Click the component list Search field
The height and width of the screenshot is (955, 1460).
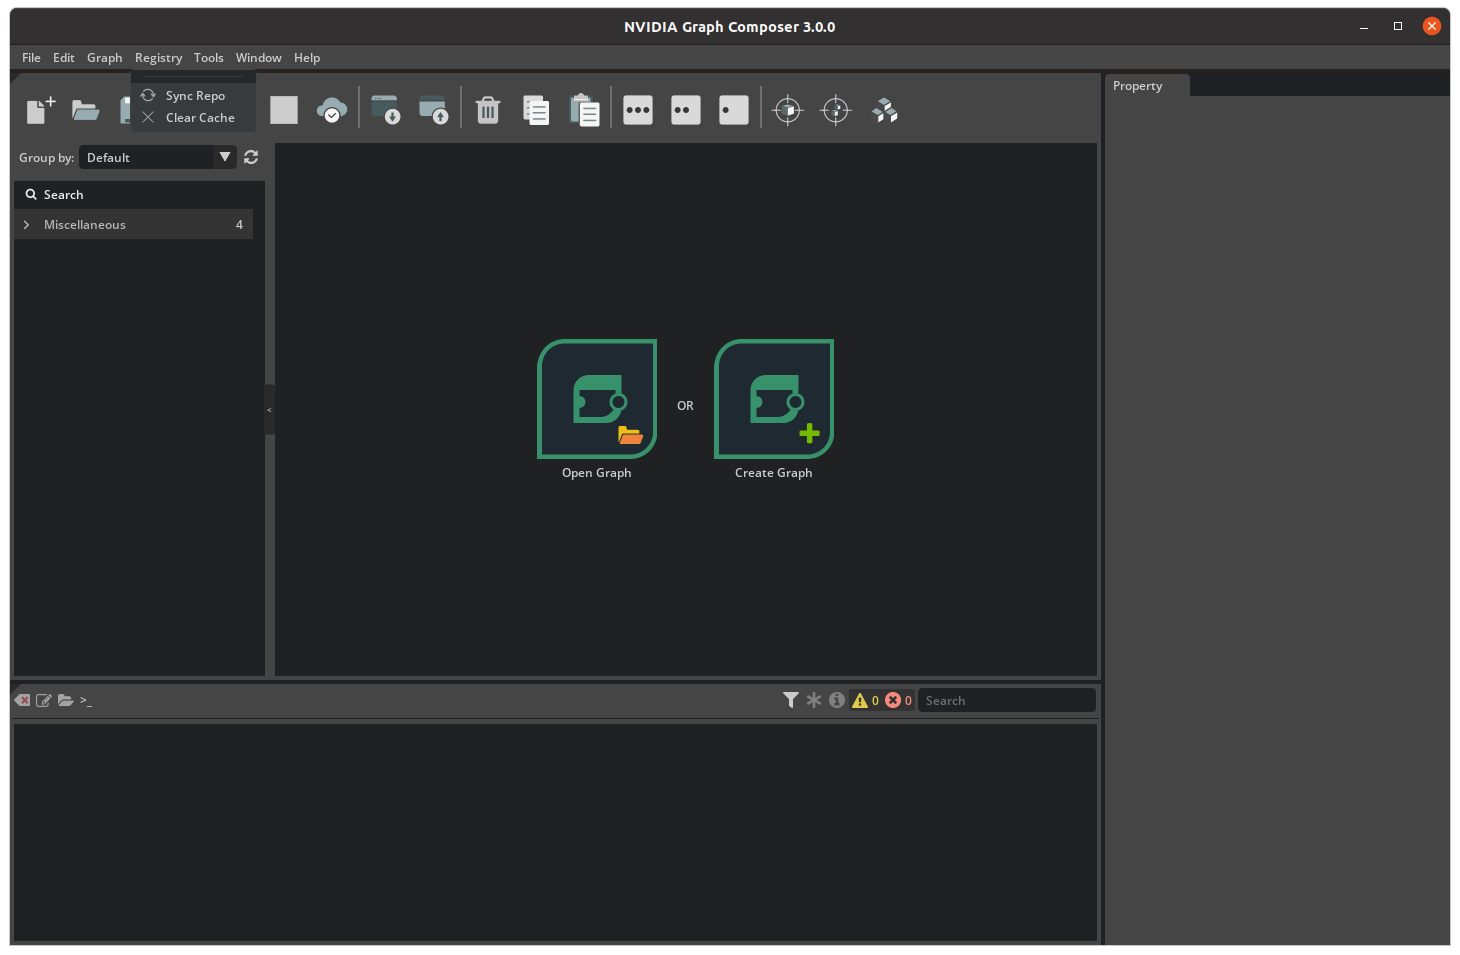click(139, 195)
